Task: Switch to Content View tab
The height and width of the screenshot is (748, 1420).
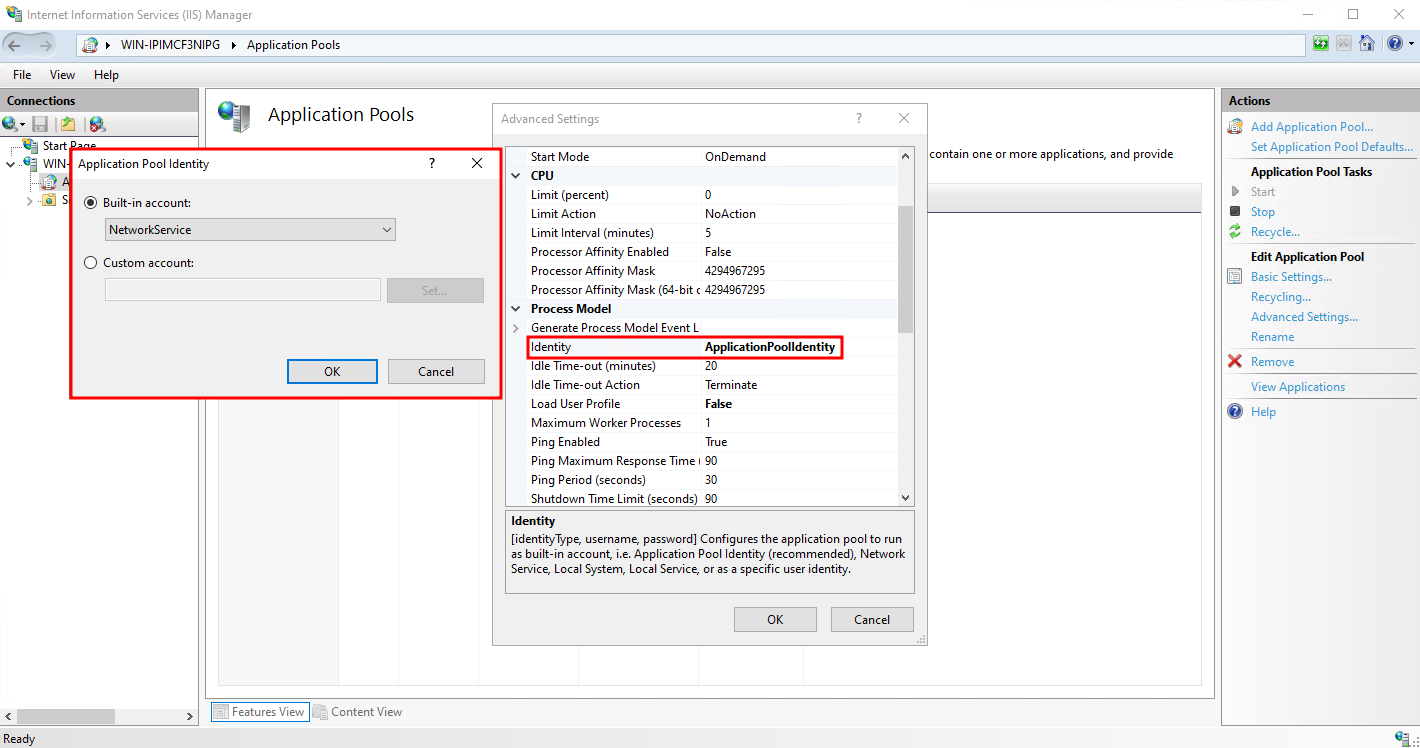Action: 357,712
